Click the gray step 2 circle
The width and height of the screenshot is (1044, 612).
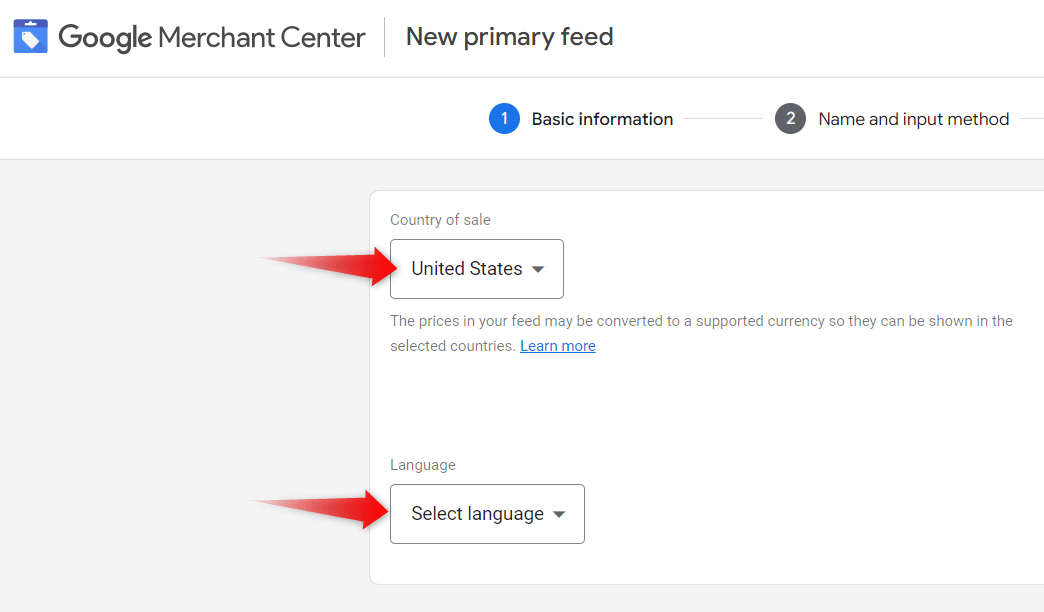tap(790, 119)
